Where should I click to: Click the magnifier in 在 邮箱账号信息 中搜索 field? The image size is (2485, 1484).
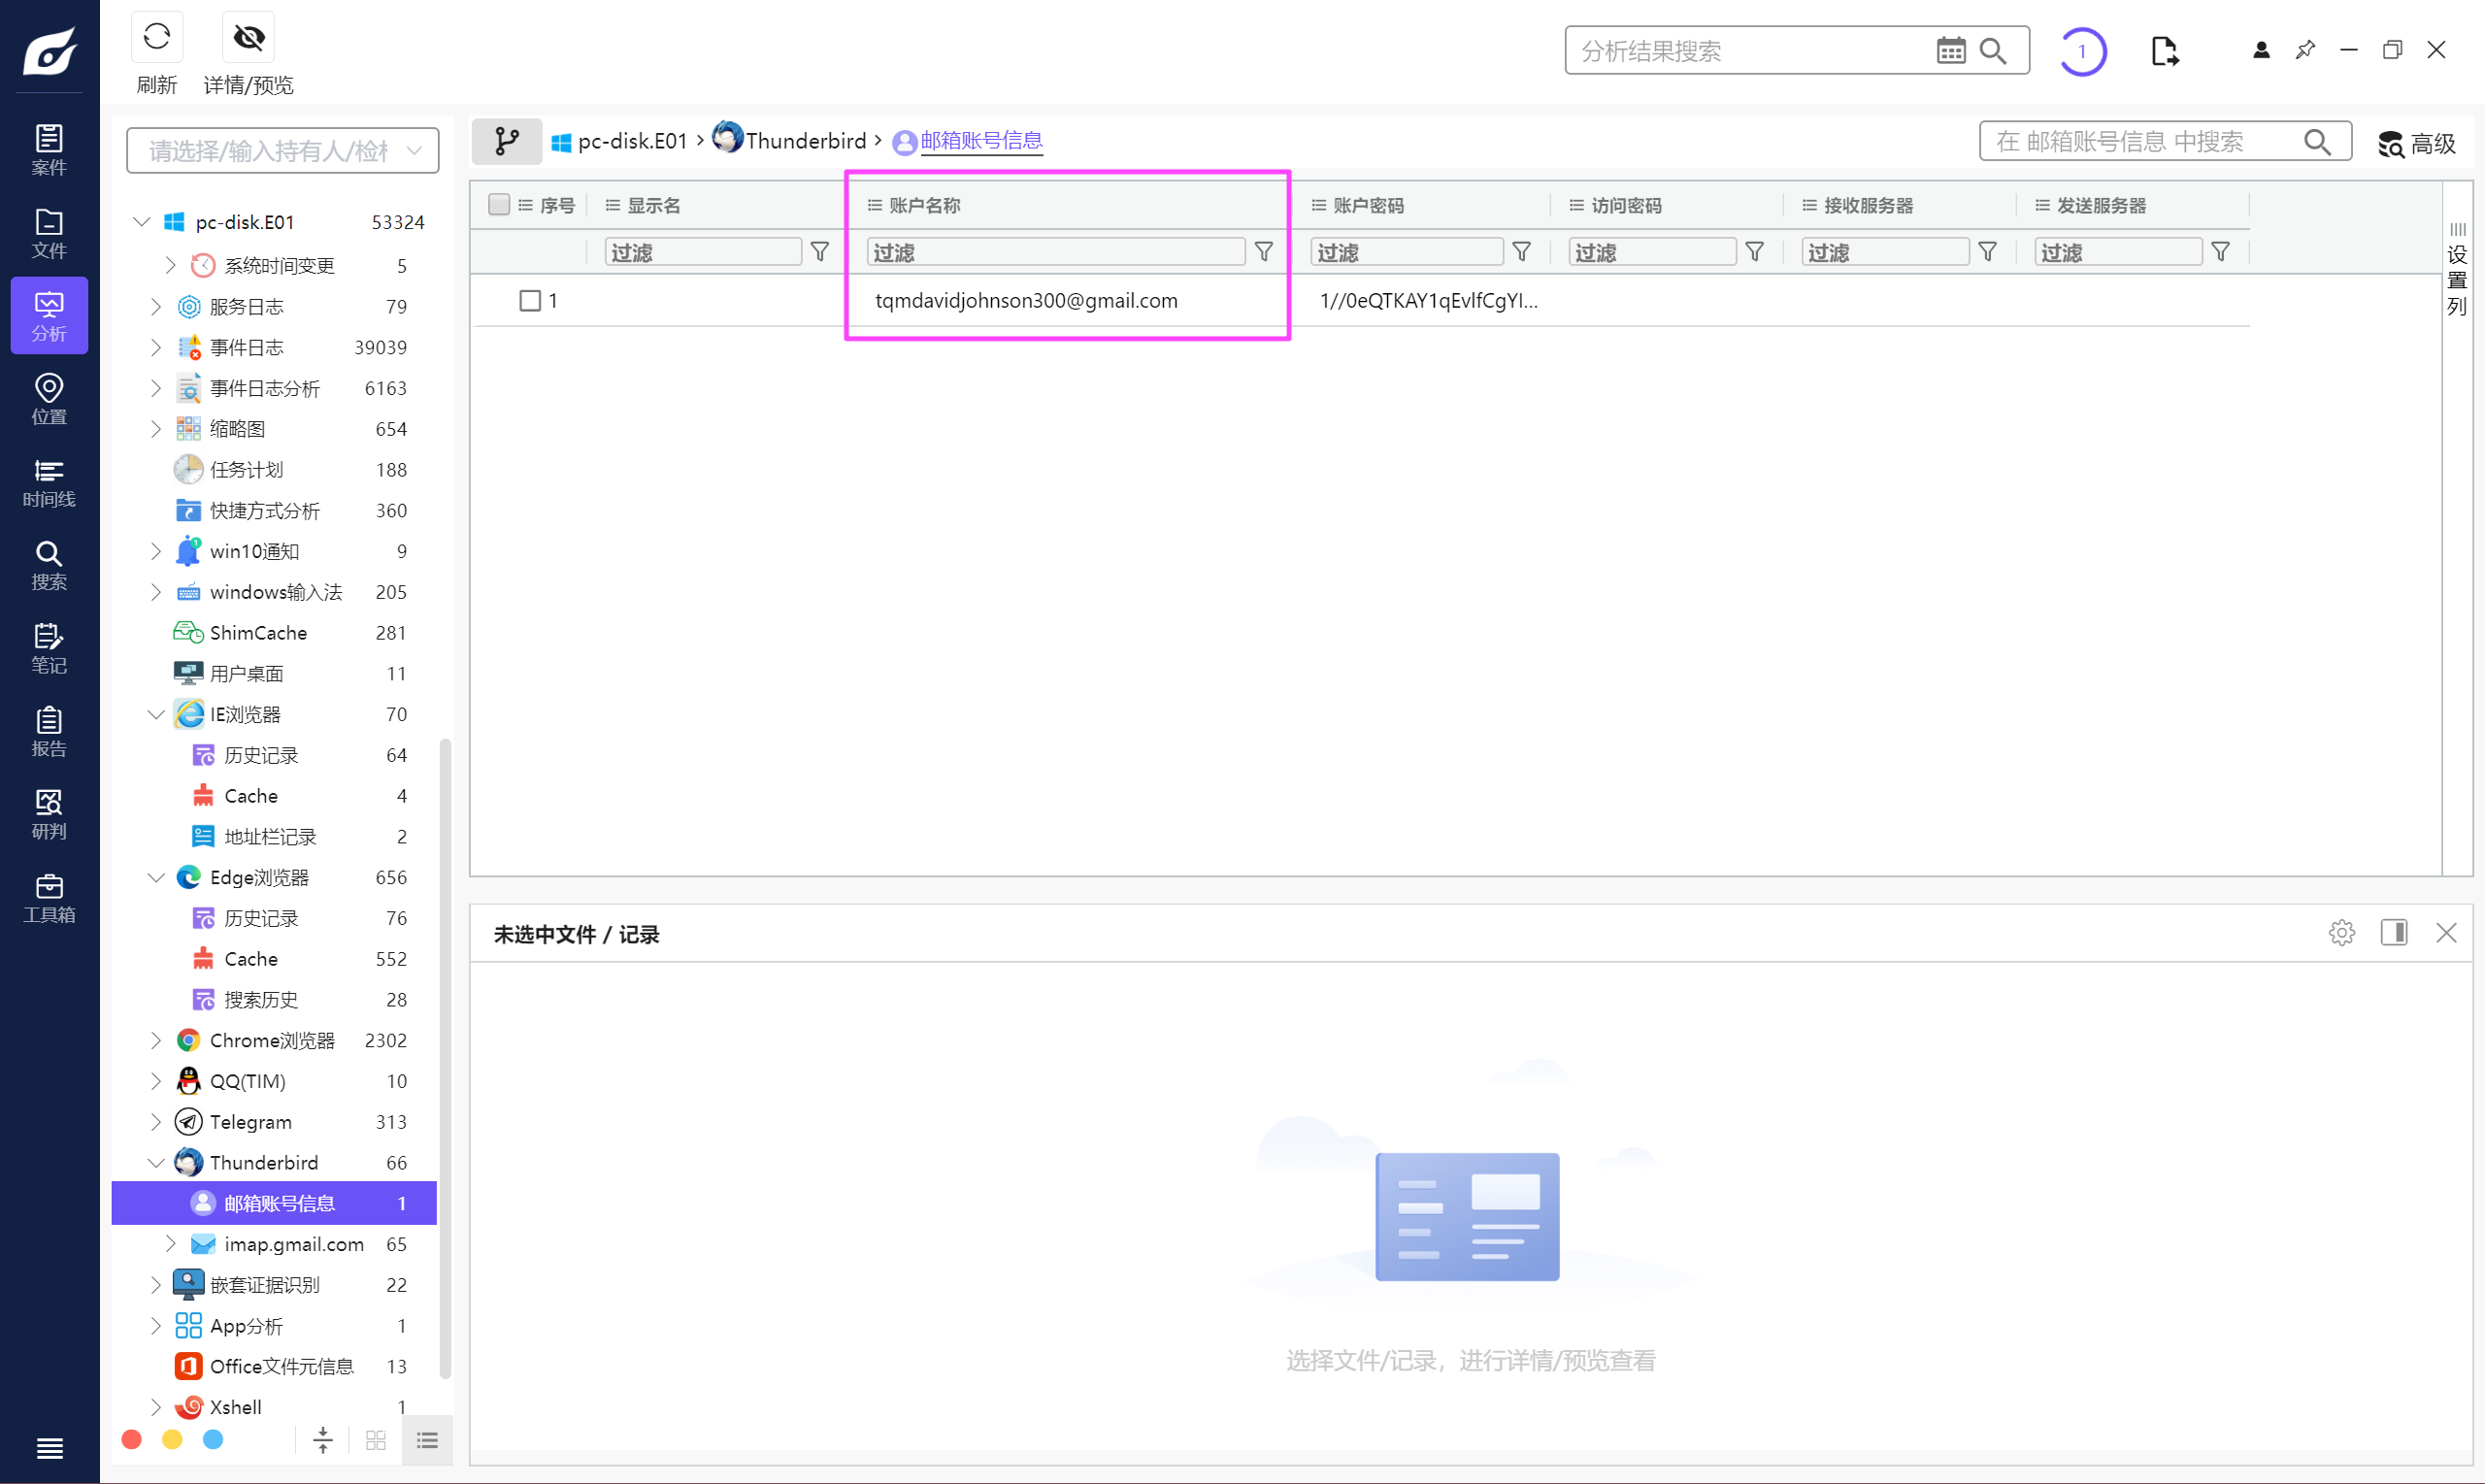coord(2317,142)
